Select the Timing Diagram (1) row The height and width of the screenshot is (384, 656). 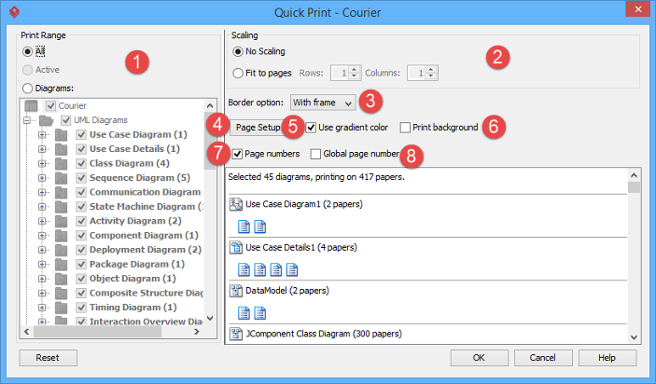coord(133,307)
